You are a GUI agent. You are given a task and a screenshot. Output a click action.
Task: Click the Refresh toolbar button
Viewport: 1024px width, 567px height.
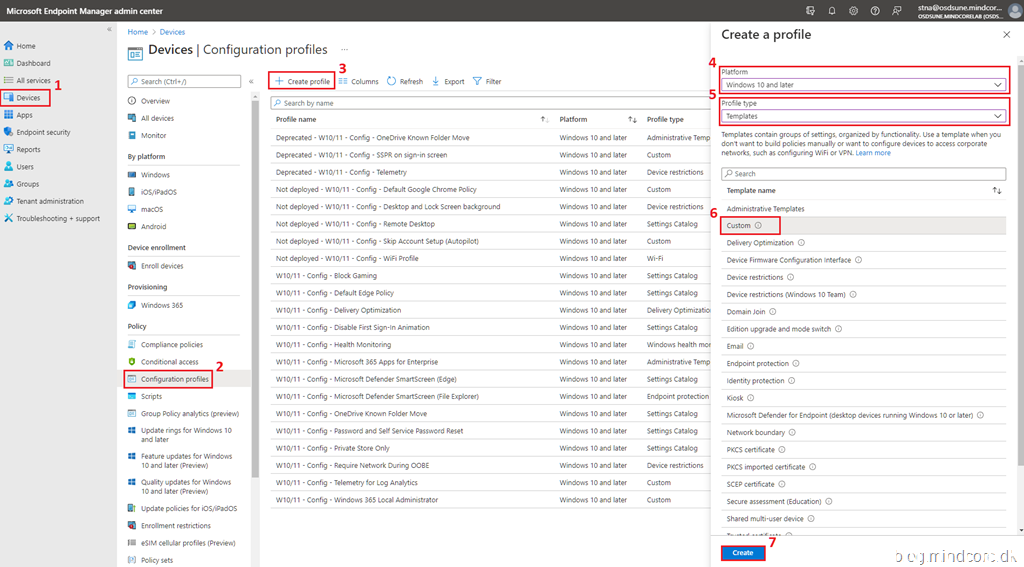(405, 82)
